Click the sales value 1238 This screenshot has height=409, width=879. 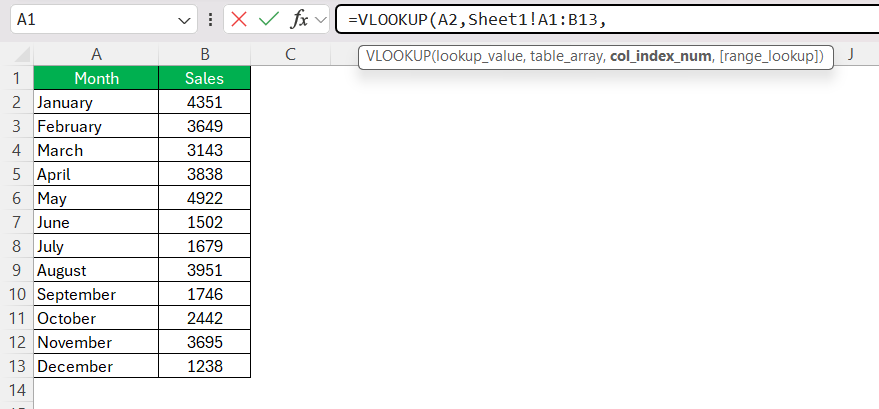click(205, 366)
